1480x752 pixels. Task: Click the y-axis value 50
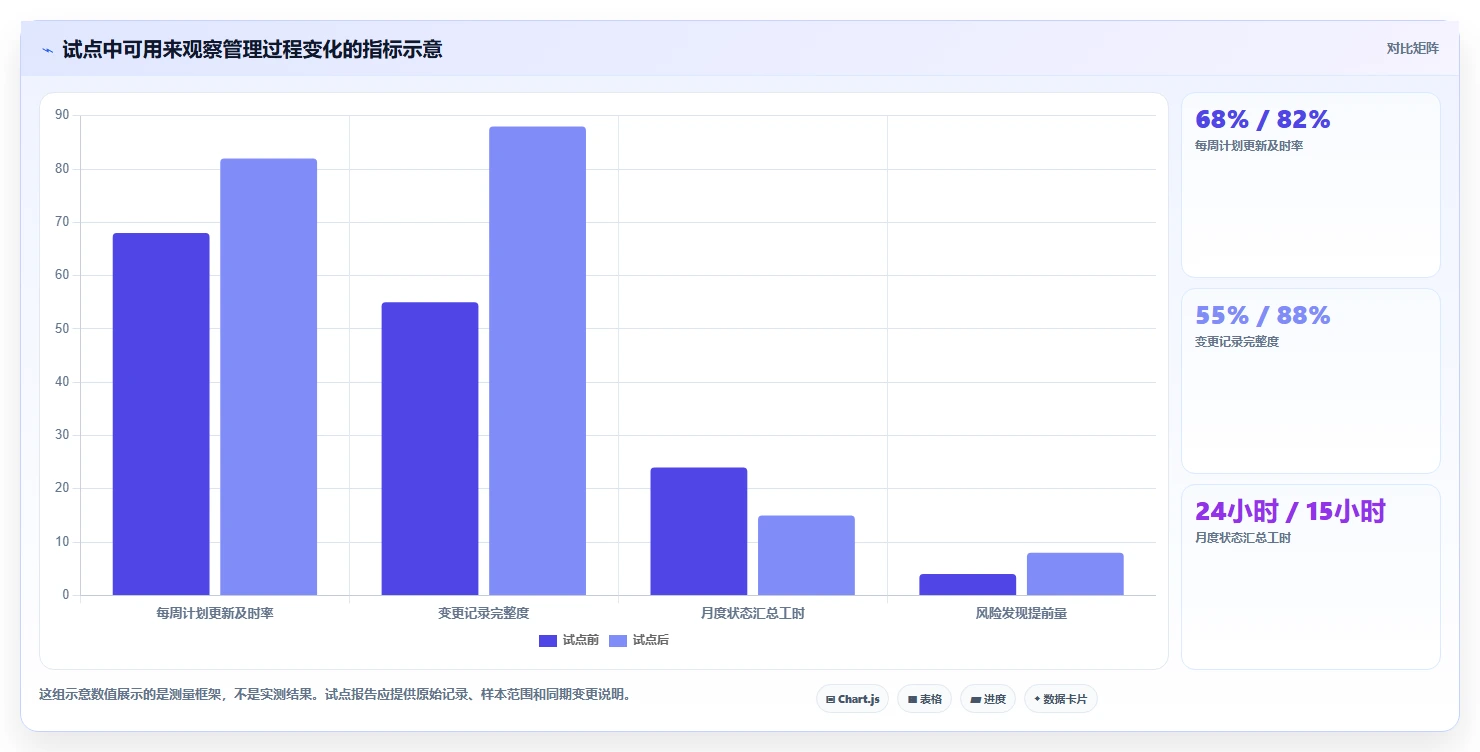point(62,328)
